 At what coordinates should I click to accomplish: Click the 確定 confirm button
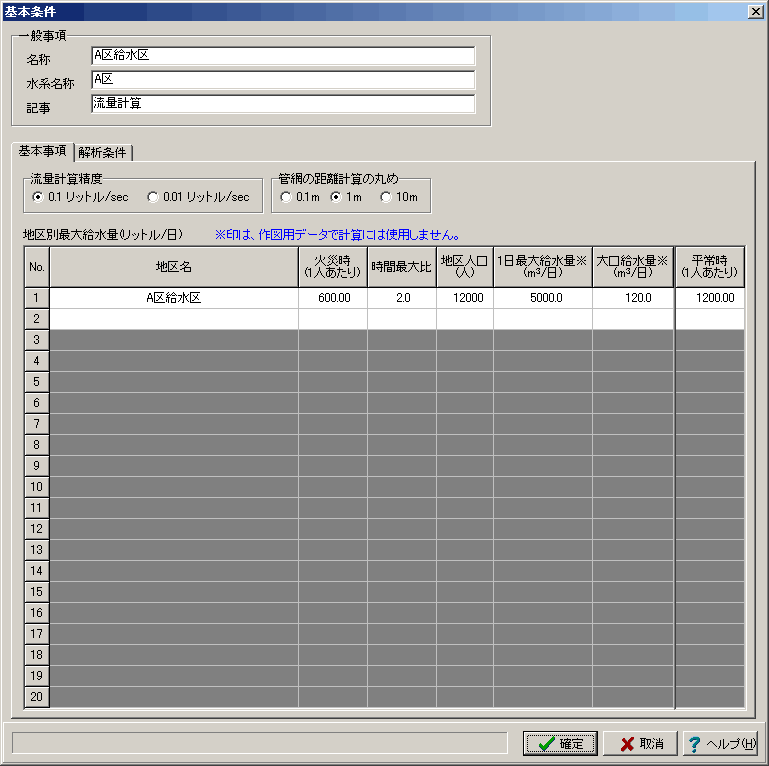(560, 743)
